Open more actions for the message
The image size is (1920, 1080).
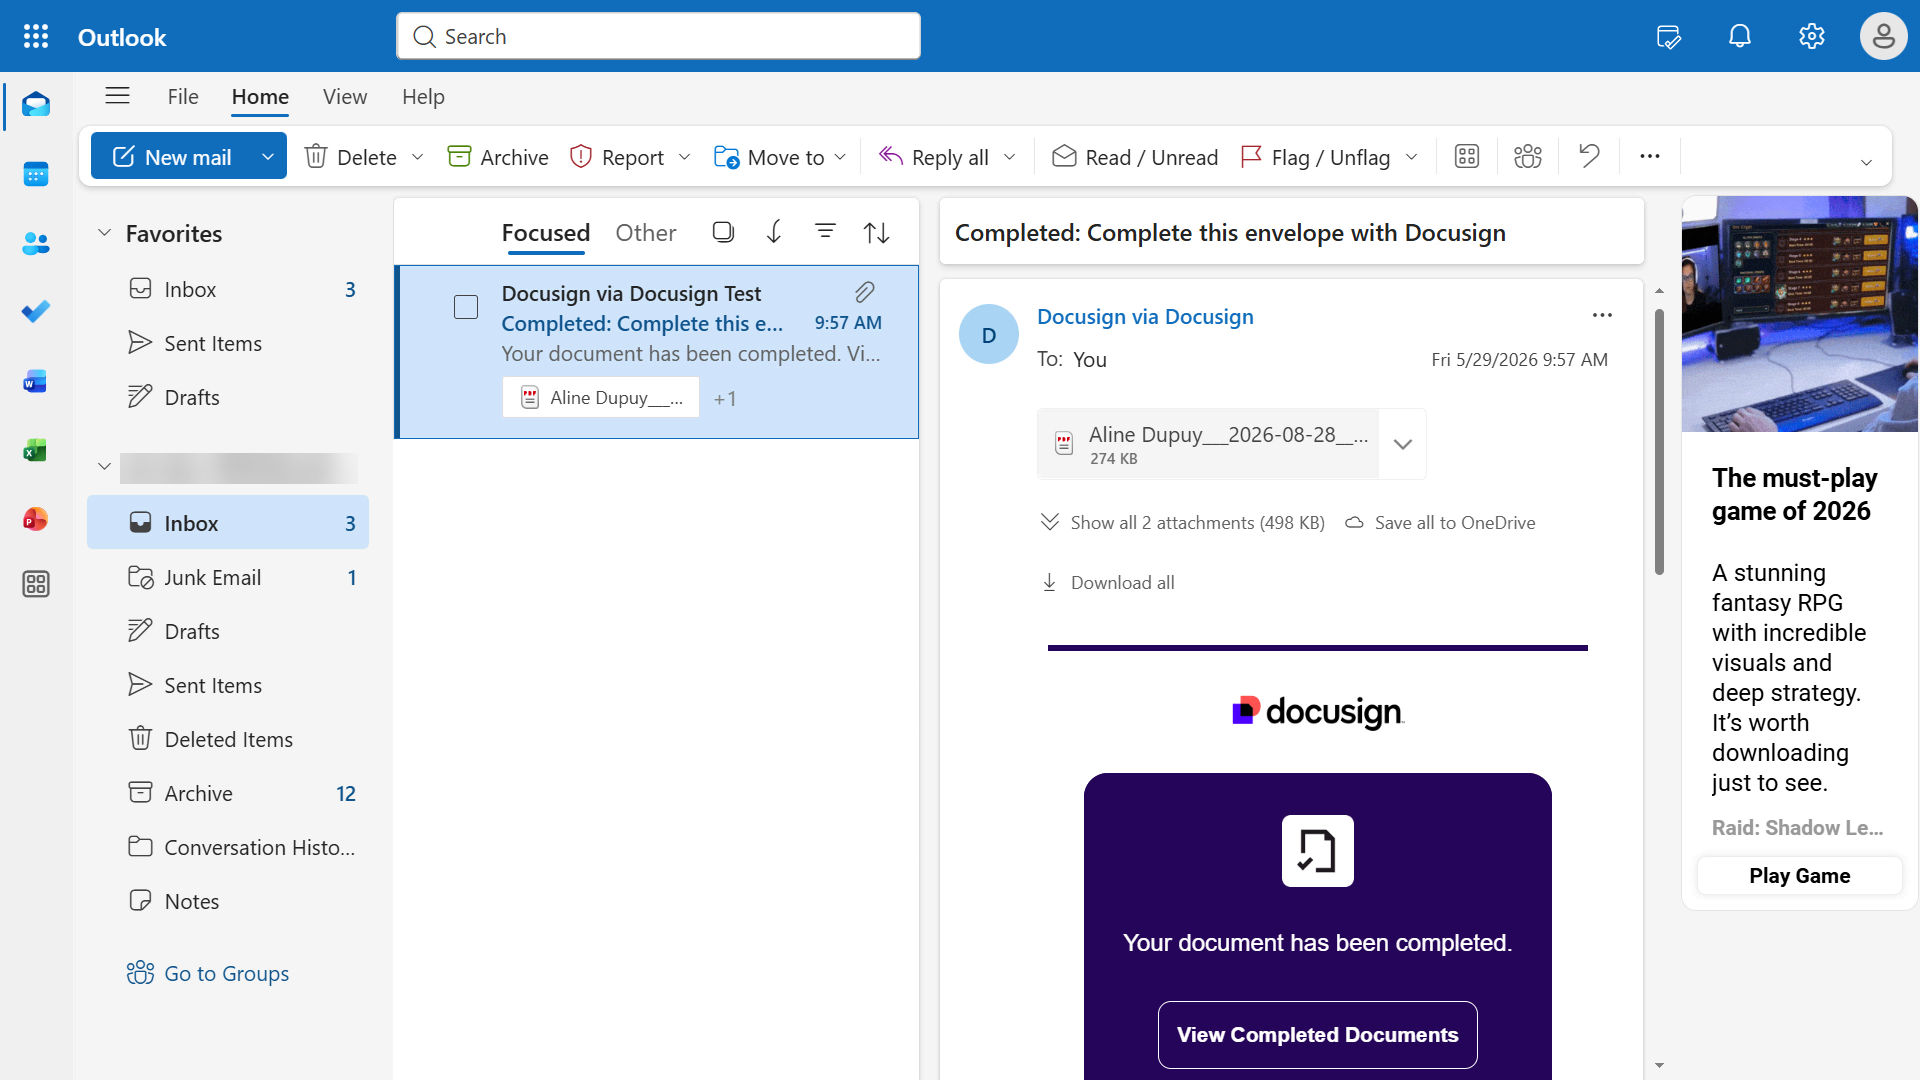pyautogui.click(x=1602, y=315)
